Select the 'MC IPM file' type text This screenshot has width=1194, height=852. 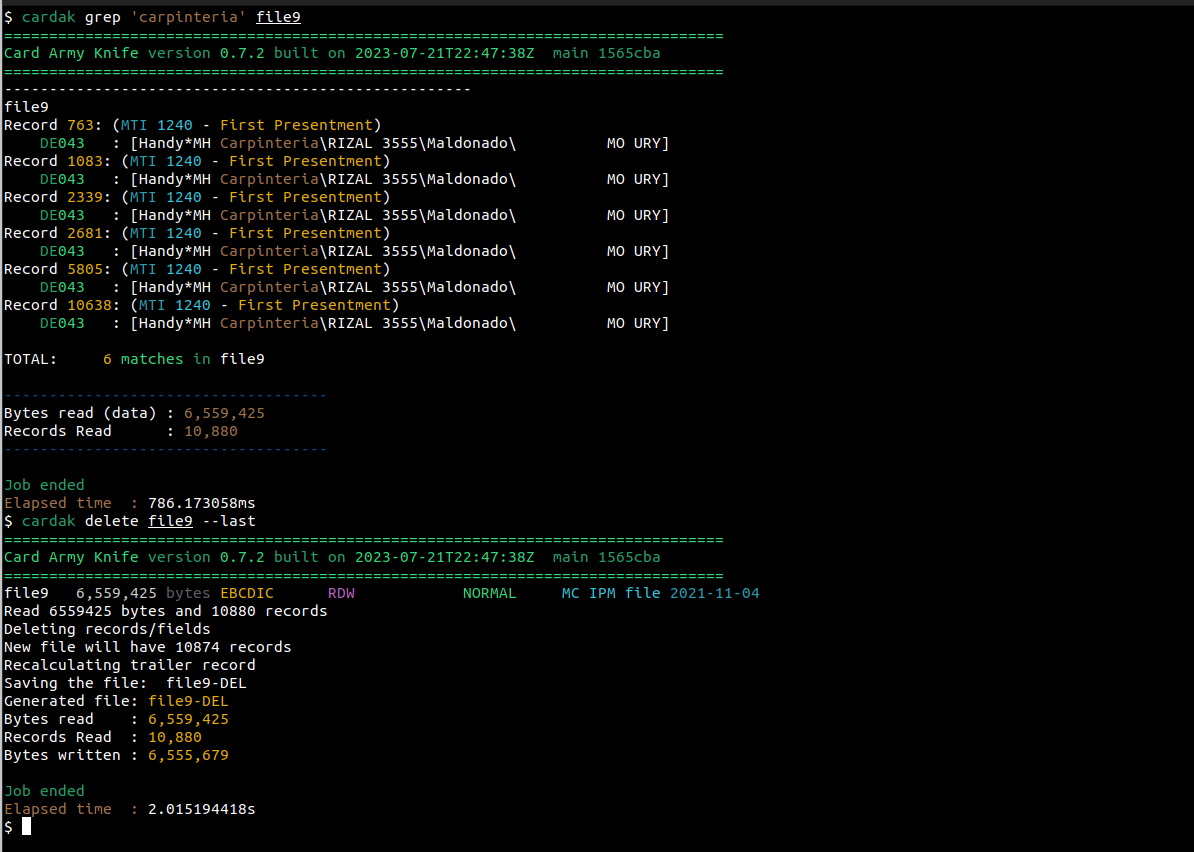610,593
